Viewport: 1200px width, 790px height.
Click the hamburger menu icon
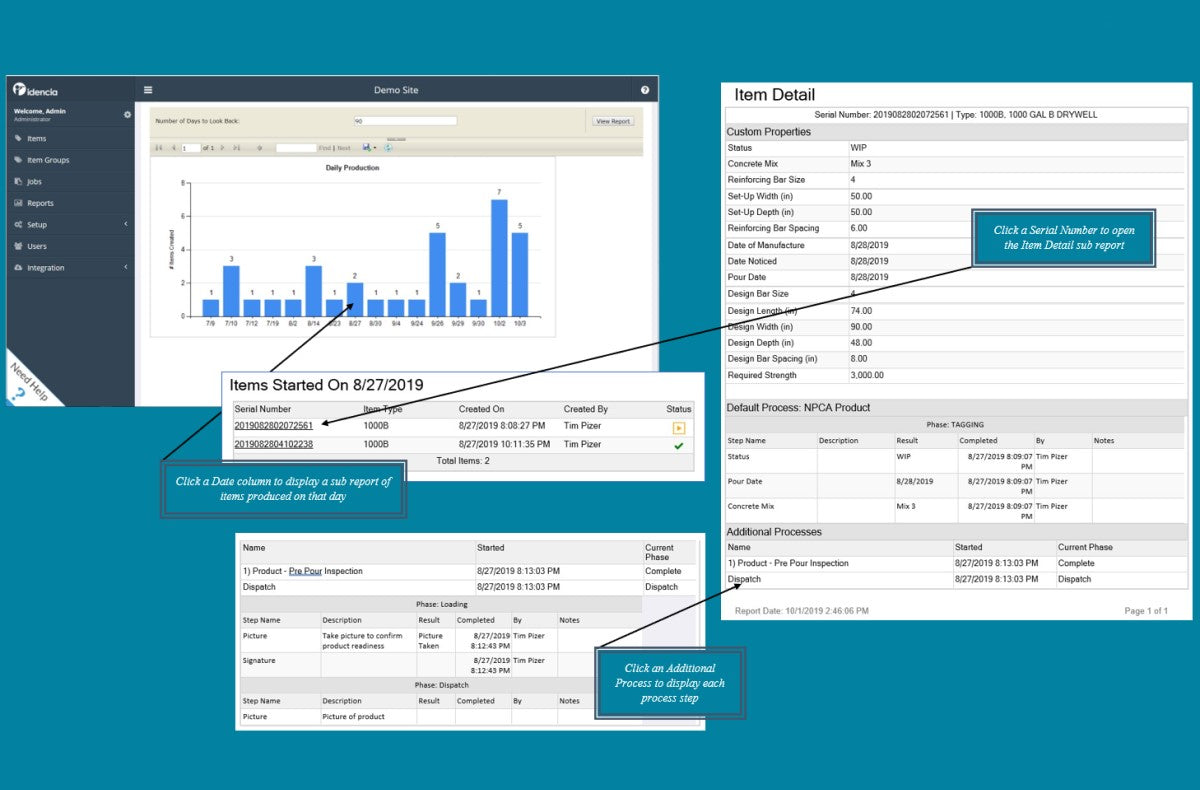pyautogui.click(x=148, y=89)
